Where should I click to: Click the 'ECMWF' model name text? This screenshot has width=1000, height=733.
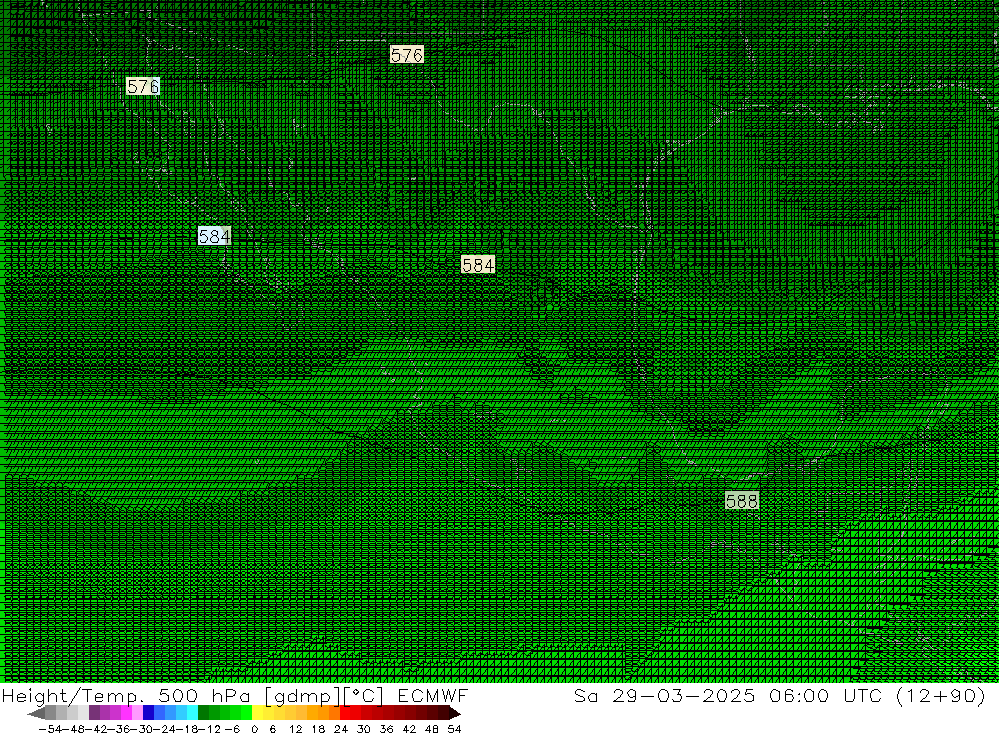pyautogui.click(x=433, y=696)
